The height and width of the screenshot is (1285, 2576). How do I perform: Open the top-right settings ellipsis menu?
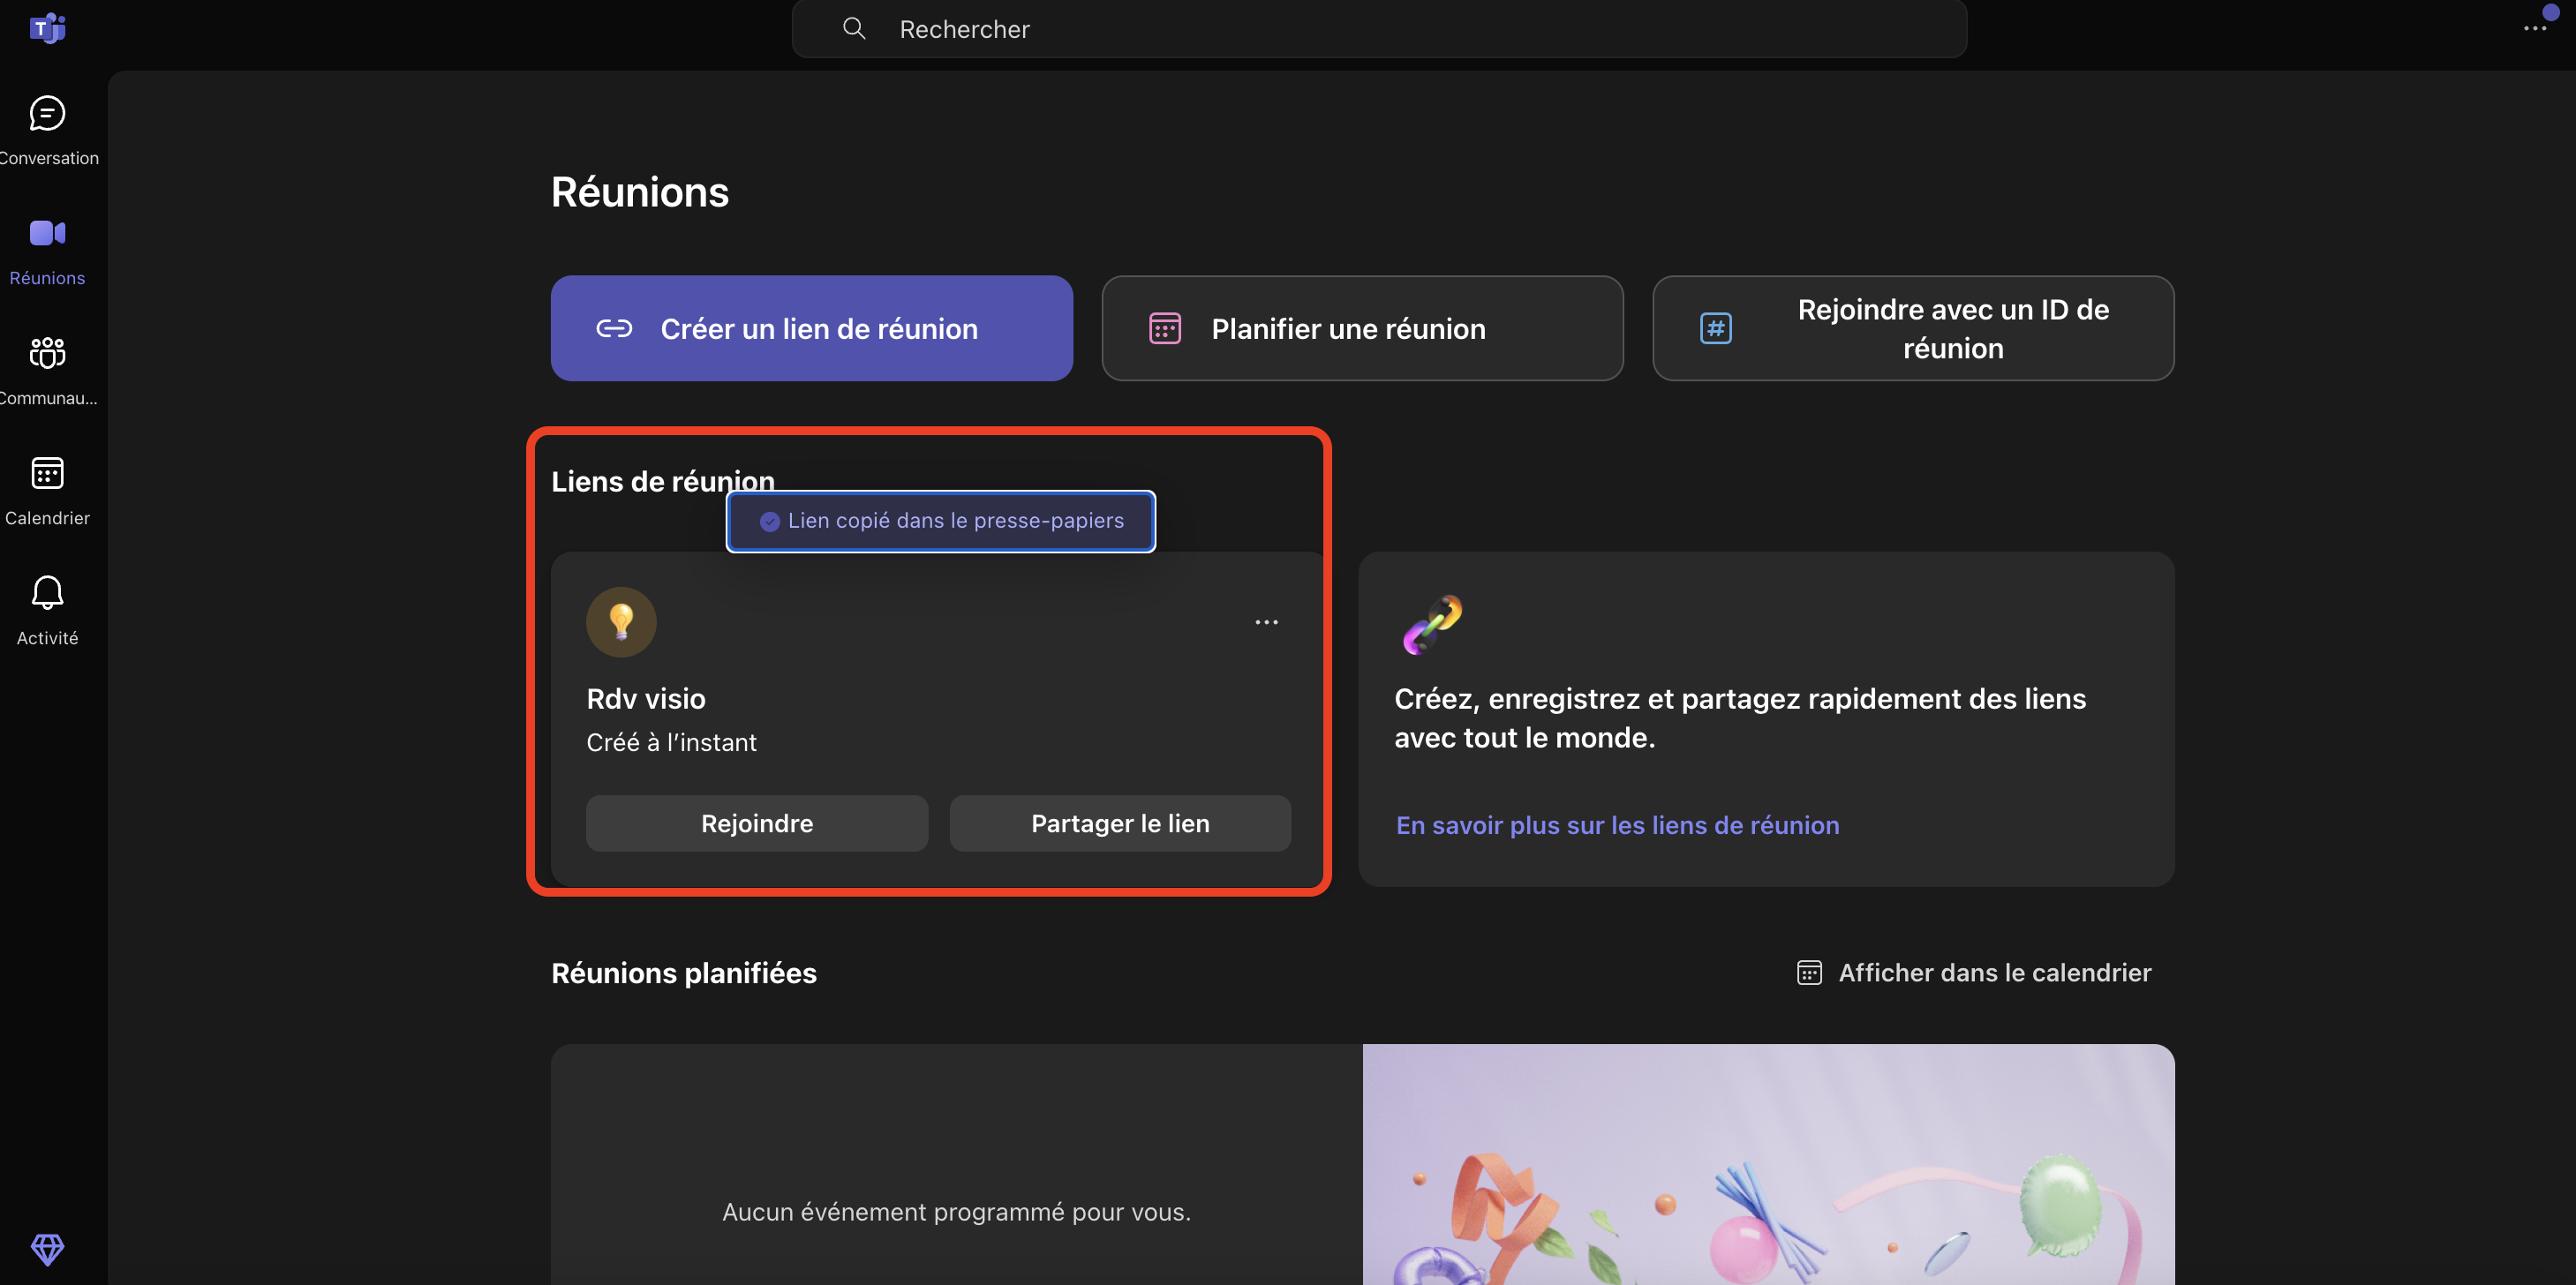[x=2534, y=28]
